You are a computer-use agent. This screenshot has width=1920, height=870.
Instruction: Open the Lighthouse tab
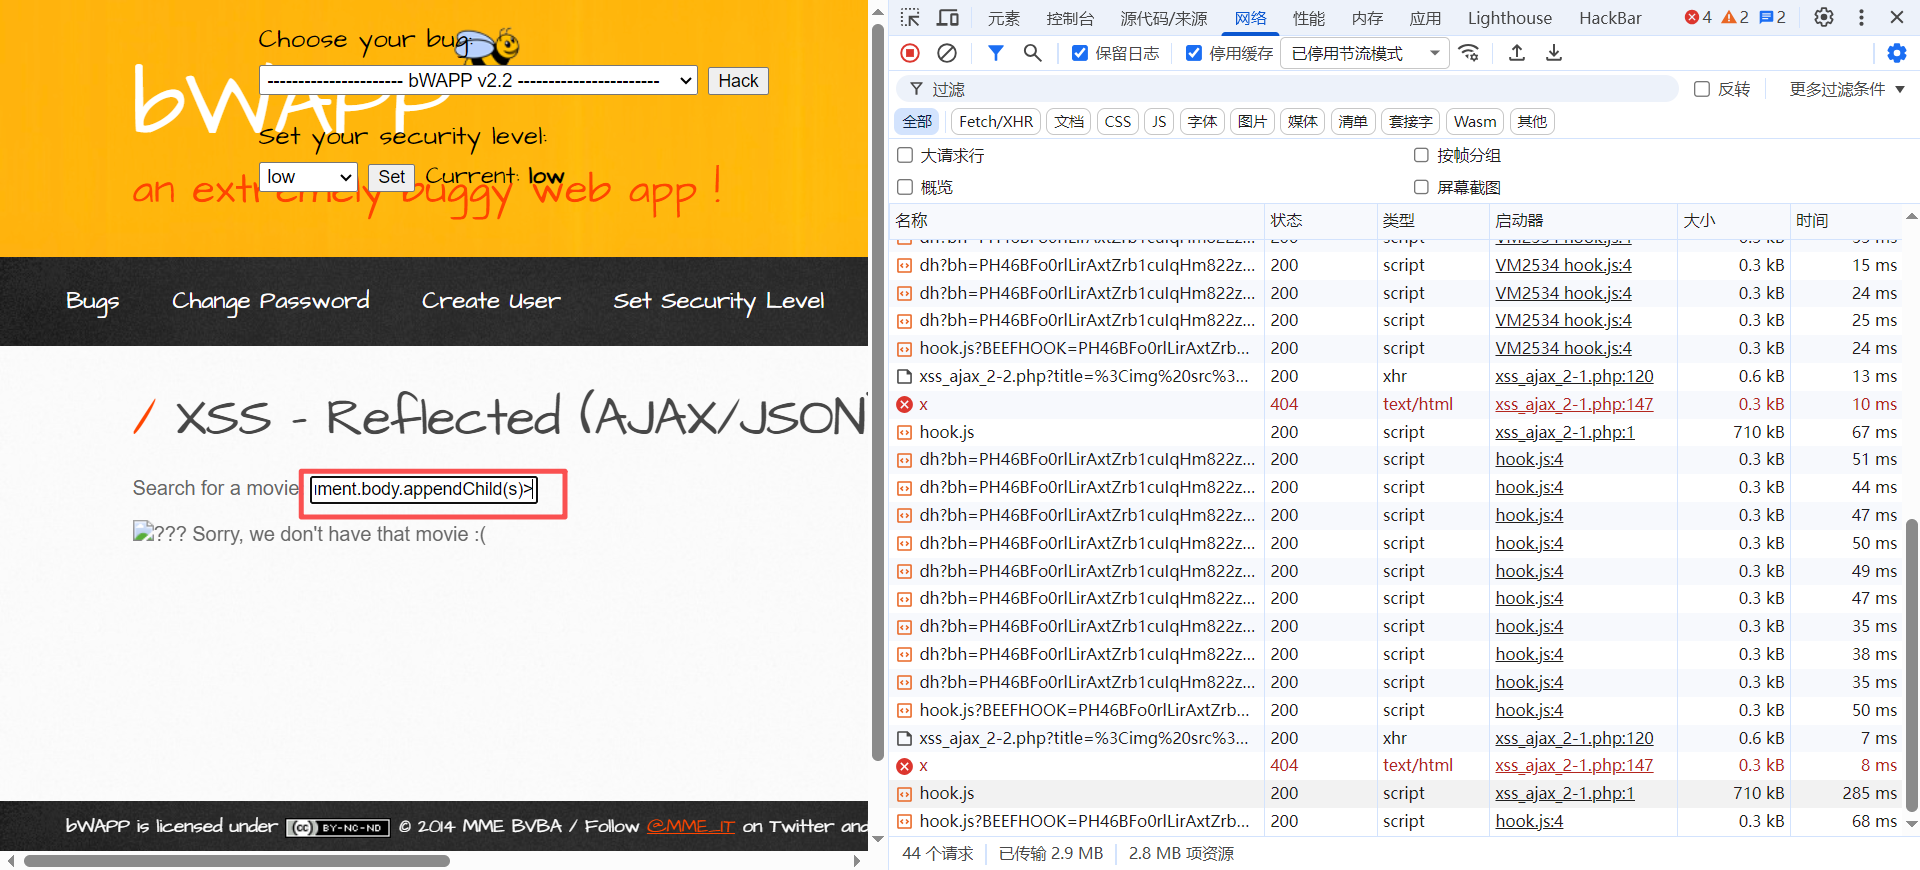coord(1510,18)
